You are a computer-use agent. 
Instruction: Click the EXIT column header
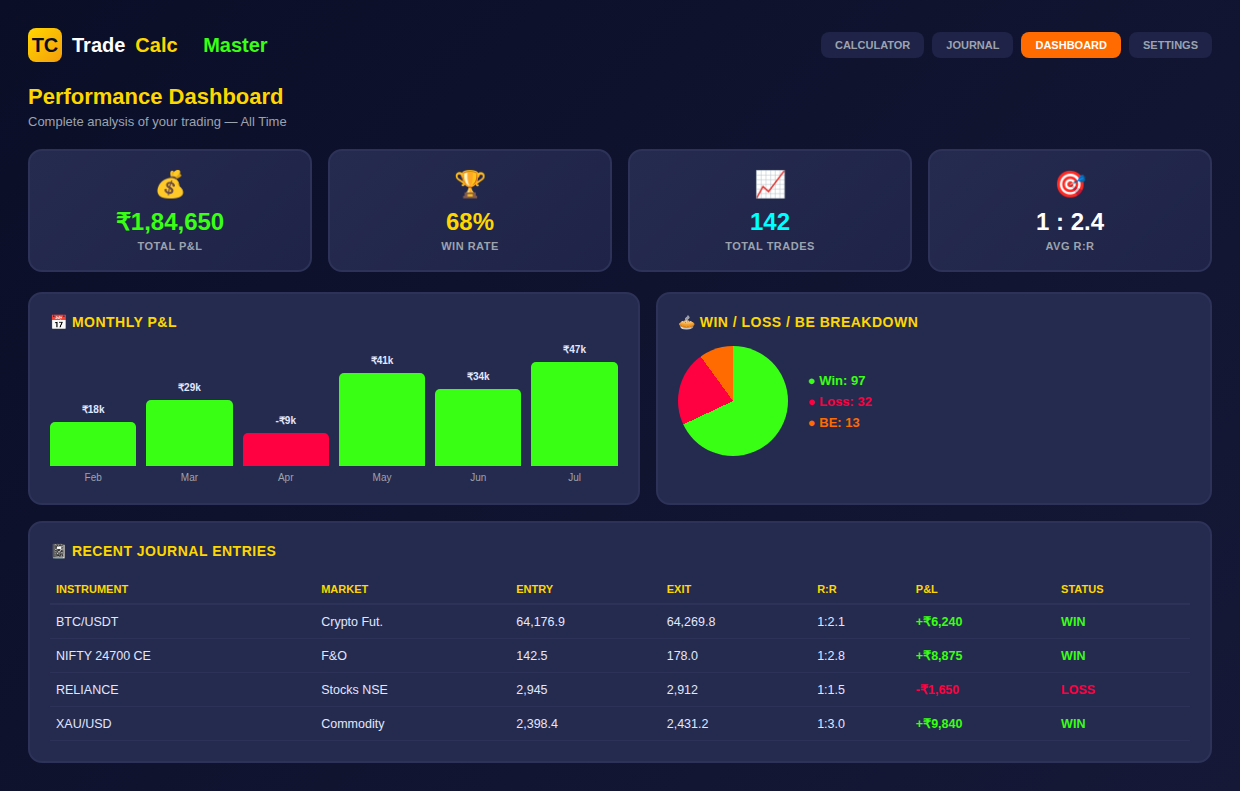pyautogui.click(x=679, y=589)
